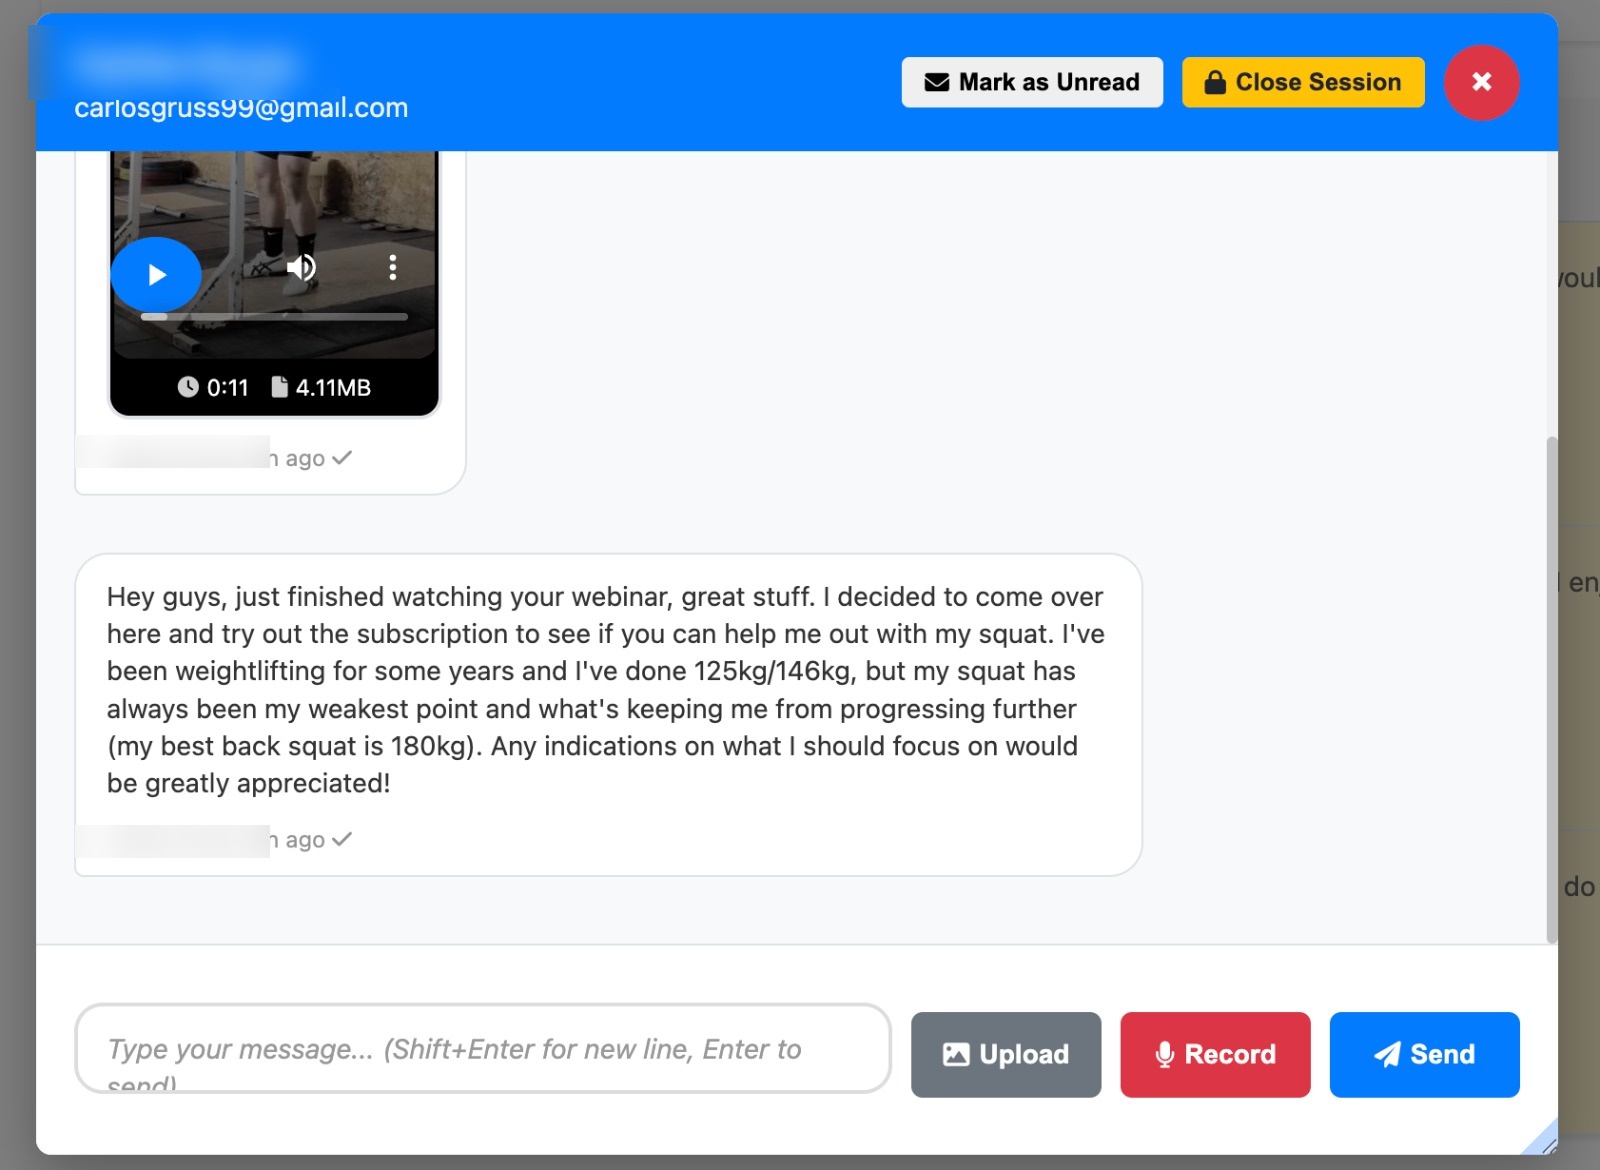Click the Close Session button
Viewport: 1600px width, 1170px height.
(1303, 82)
